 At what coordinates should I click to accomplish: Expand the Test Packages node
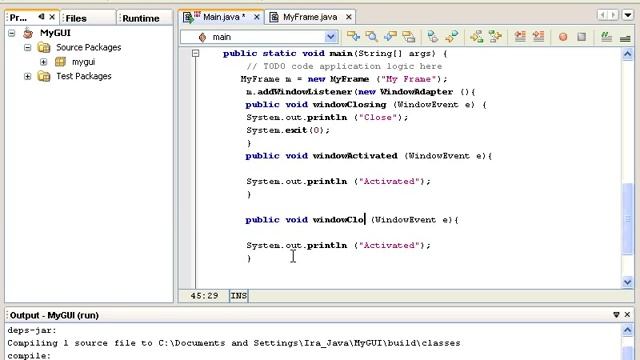27,76
